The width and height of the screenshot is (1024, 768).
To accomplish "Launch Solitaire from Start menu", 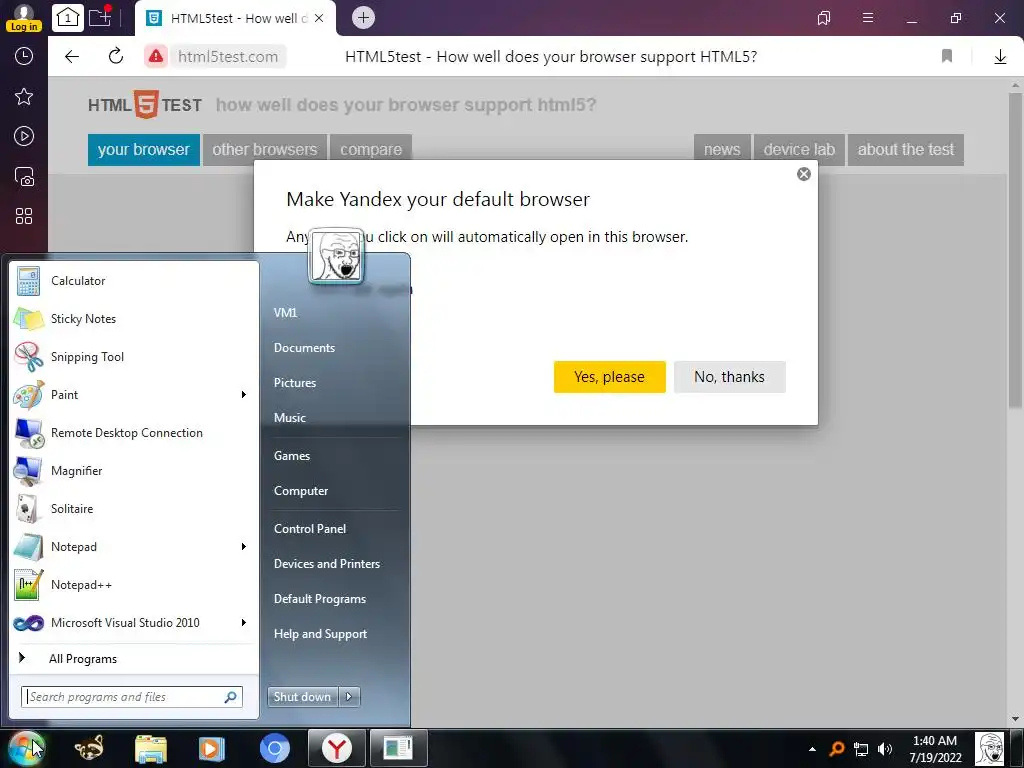I will (134, 509).
